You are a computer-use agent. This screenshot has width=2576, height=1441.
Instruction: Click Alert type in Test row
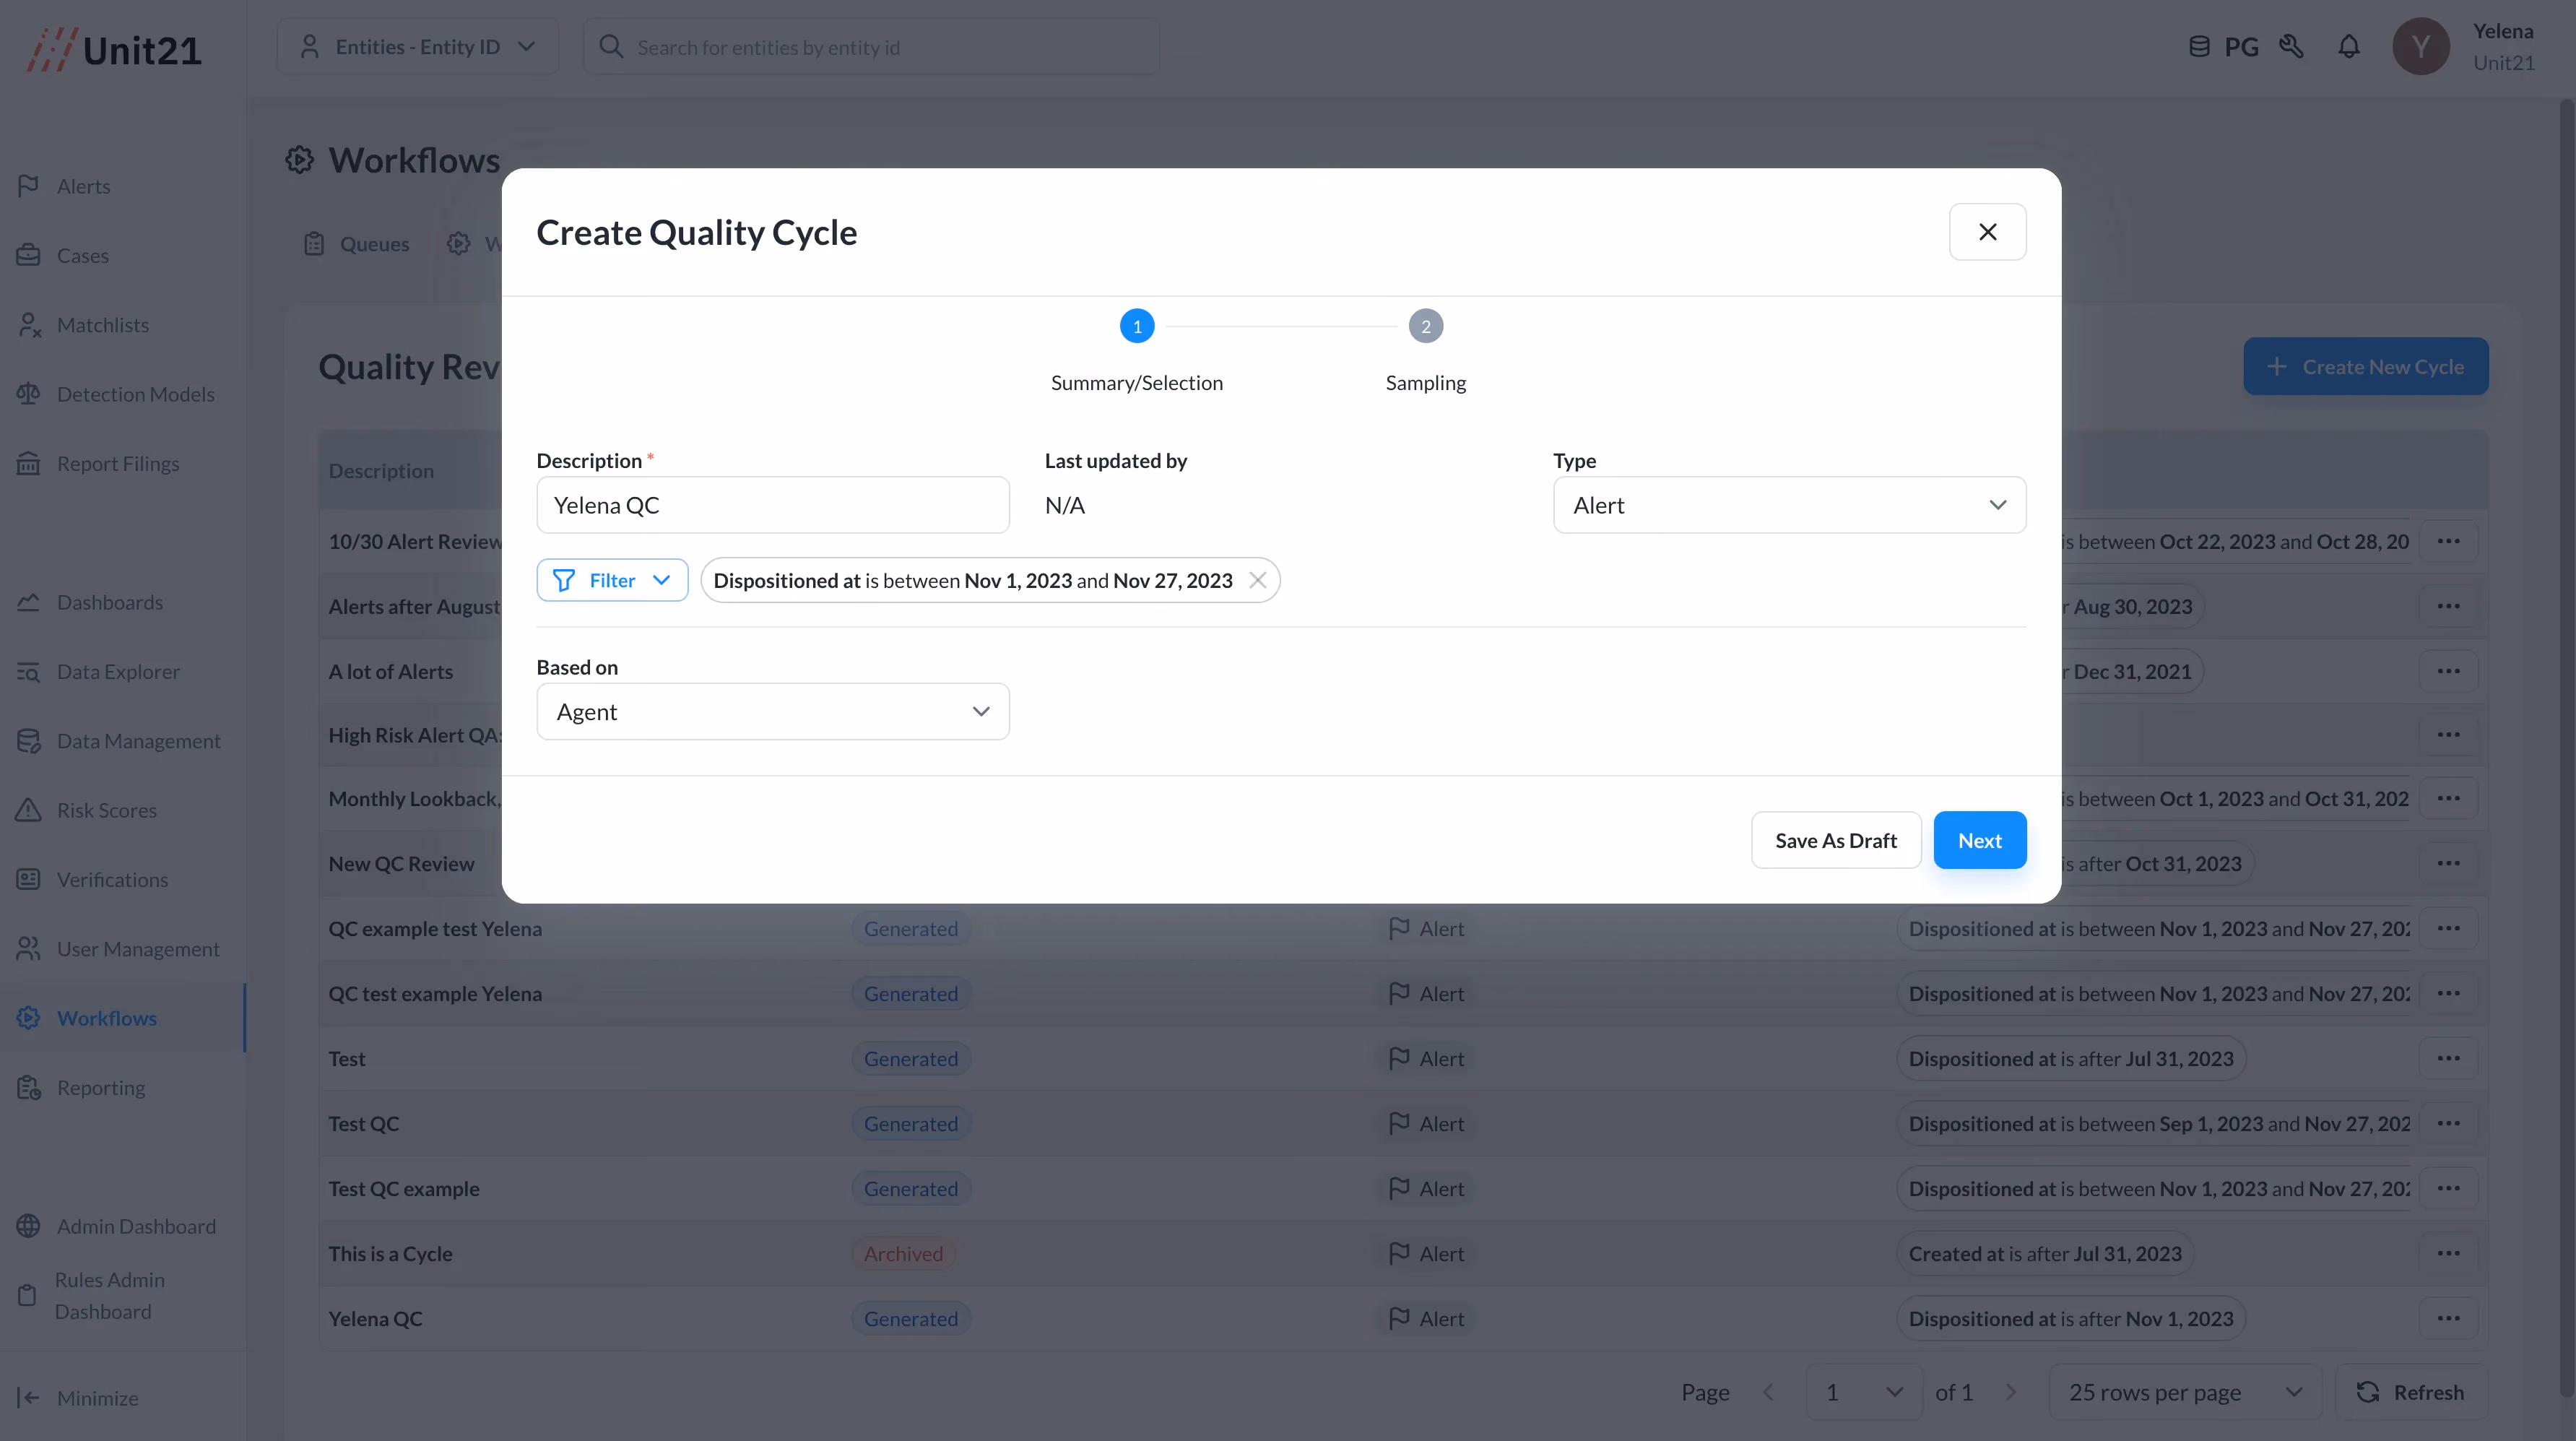point(1426,1058)
